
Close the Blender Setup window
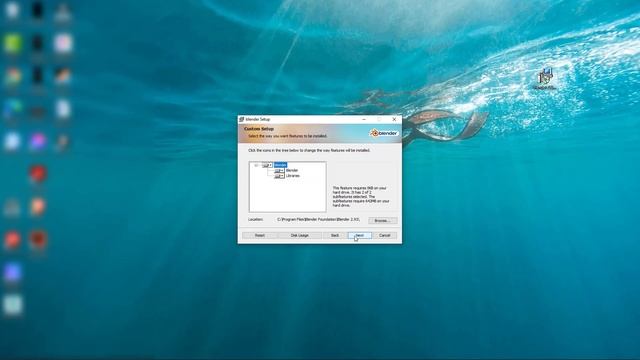click(394, 119)
